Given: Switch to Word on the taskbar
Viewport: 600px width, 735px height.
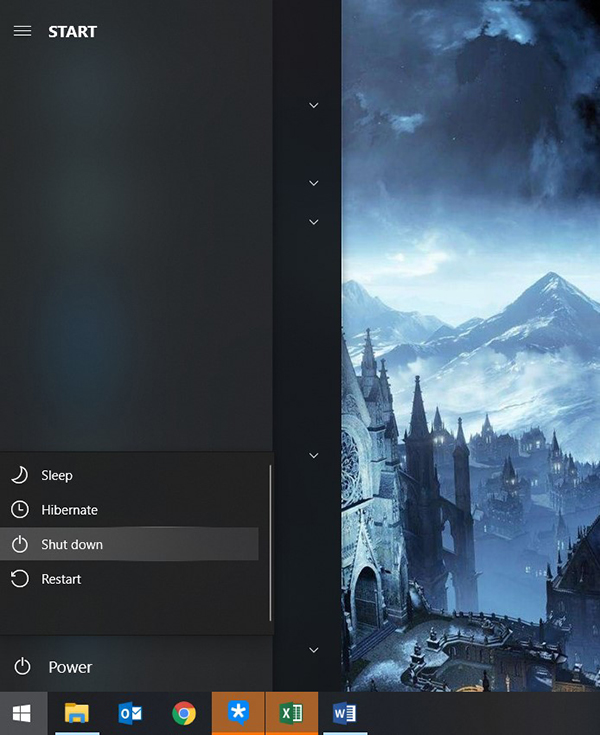Looking at the screenshot, I should [345, 713].
